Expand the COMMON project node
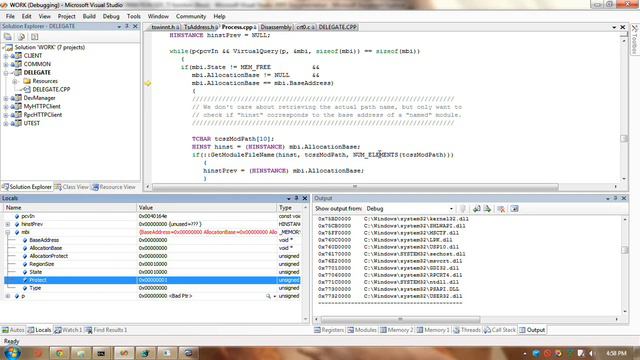The height and width of the screenshot is (360, 640). pyautogui.click(x=6, y=64)
